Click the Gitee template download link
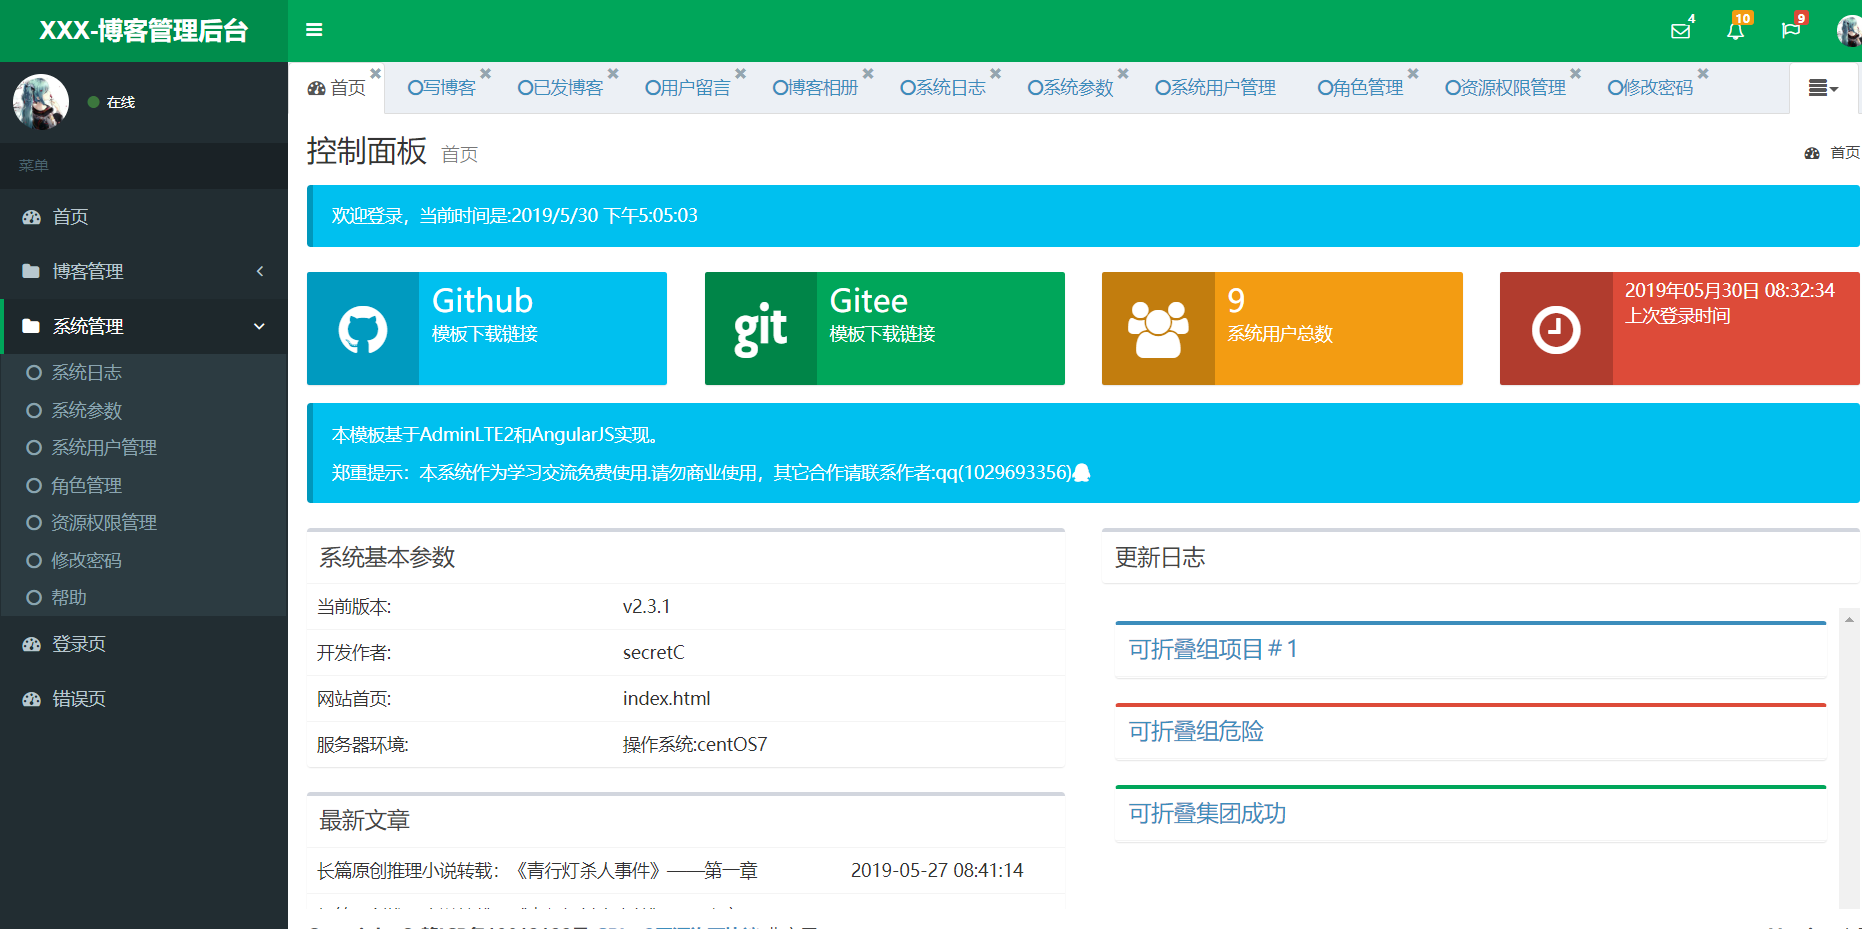Image resolution: width=1862 pixels, height=929 pixels. pos(882,334)
